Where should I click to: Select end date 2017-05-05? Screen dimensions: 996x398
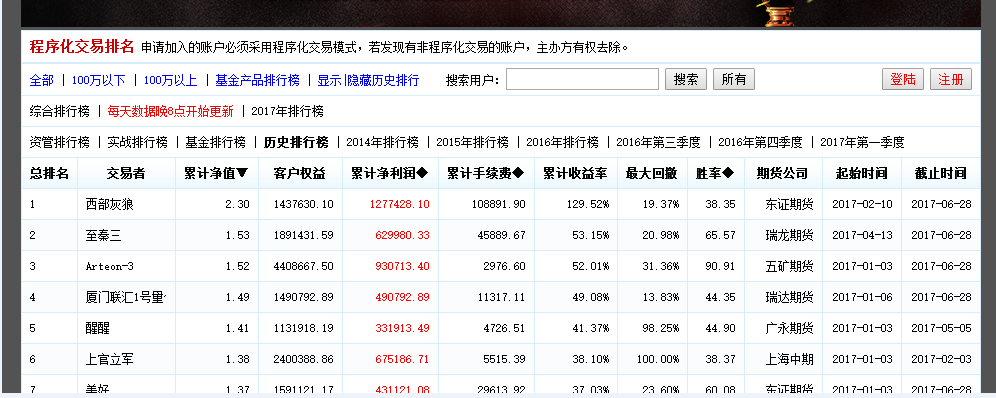pyautogui.click(x=941, y=328)
